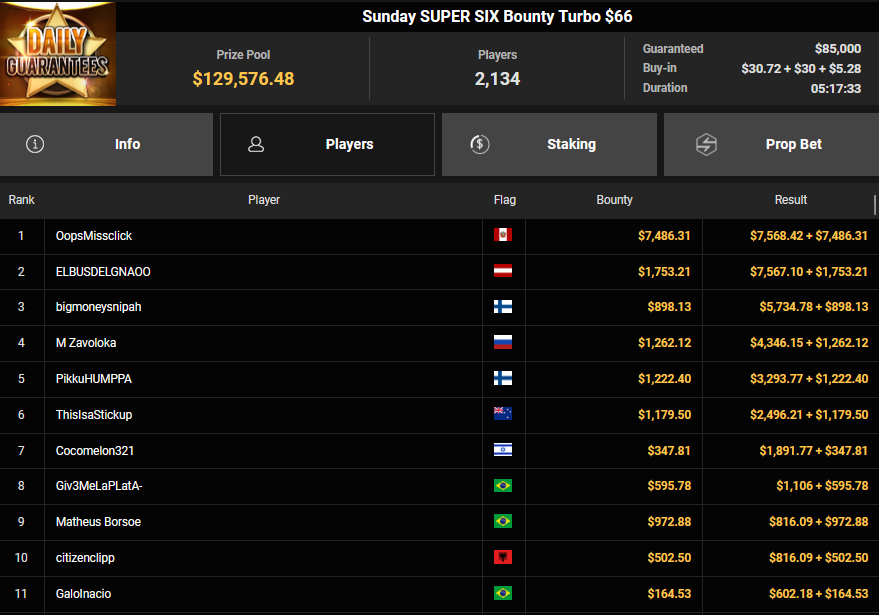879x615 pixels.
Task: Click the Result column header
Action: (x=790, y=200)
